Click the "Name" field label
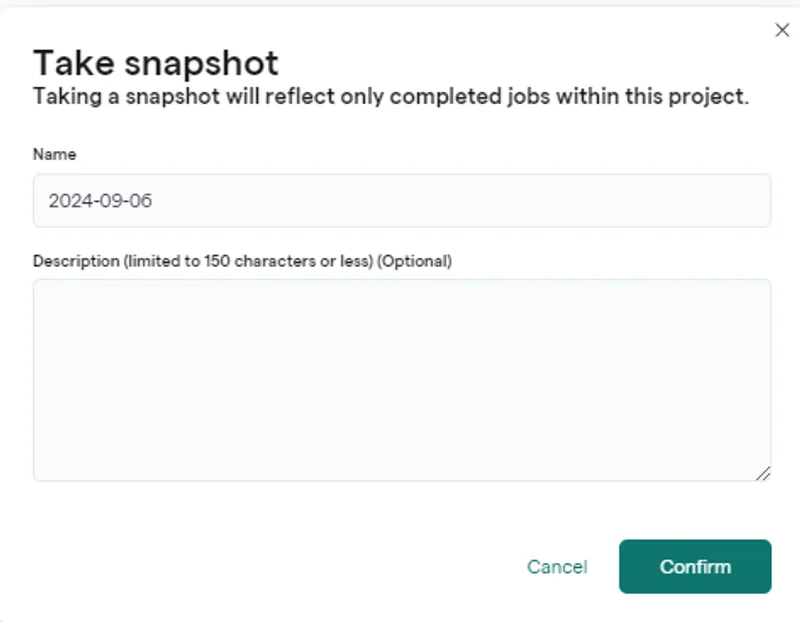 (54, 154)
